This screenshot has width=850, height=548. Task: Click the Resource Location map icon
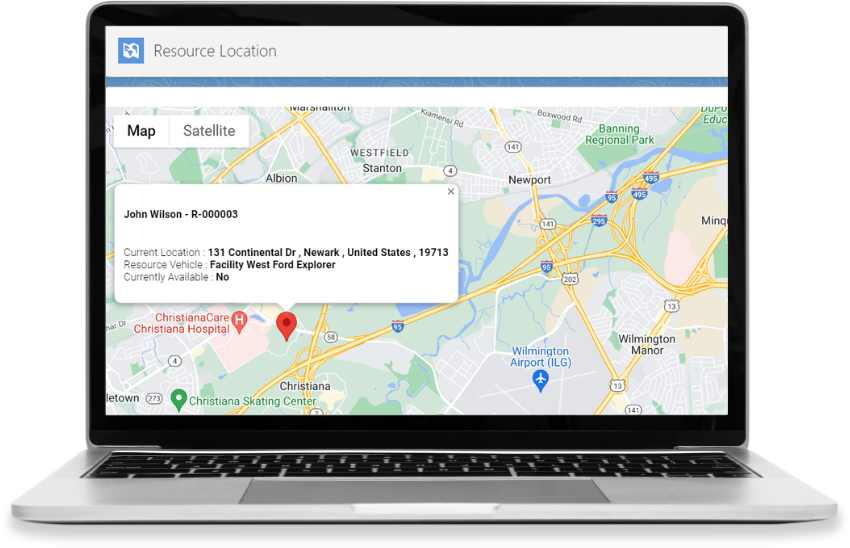coord(131,50)
